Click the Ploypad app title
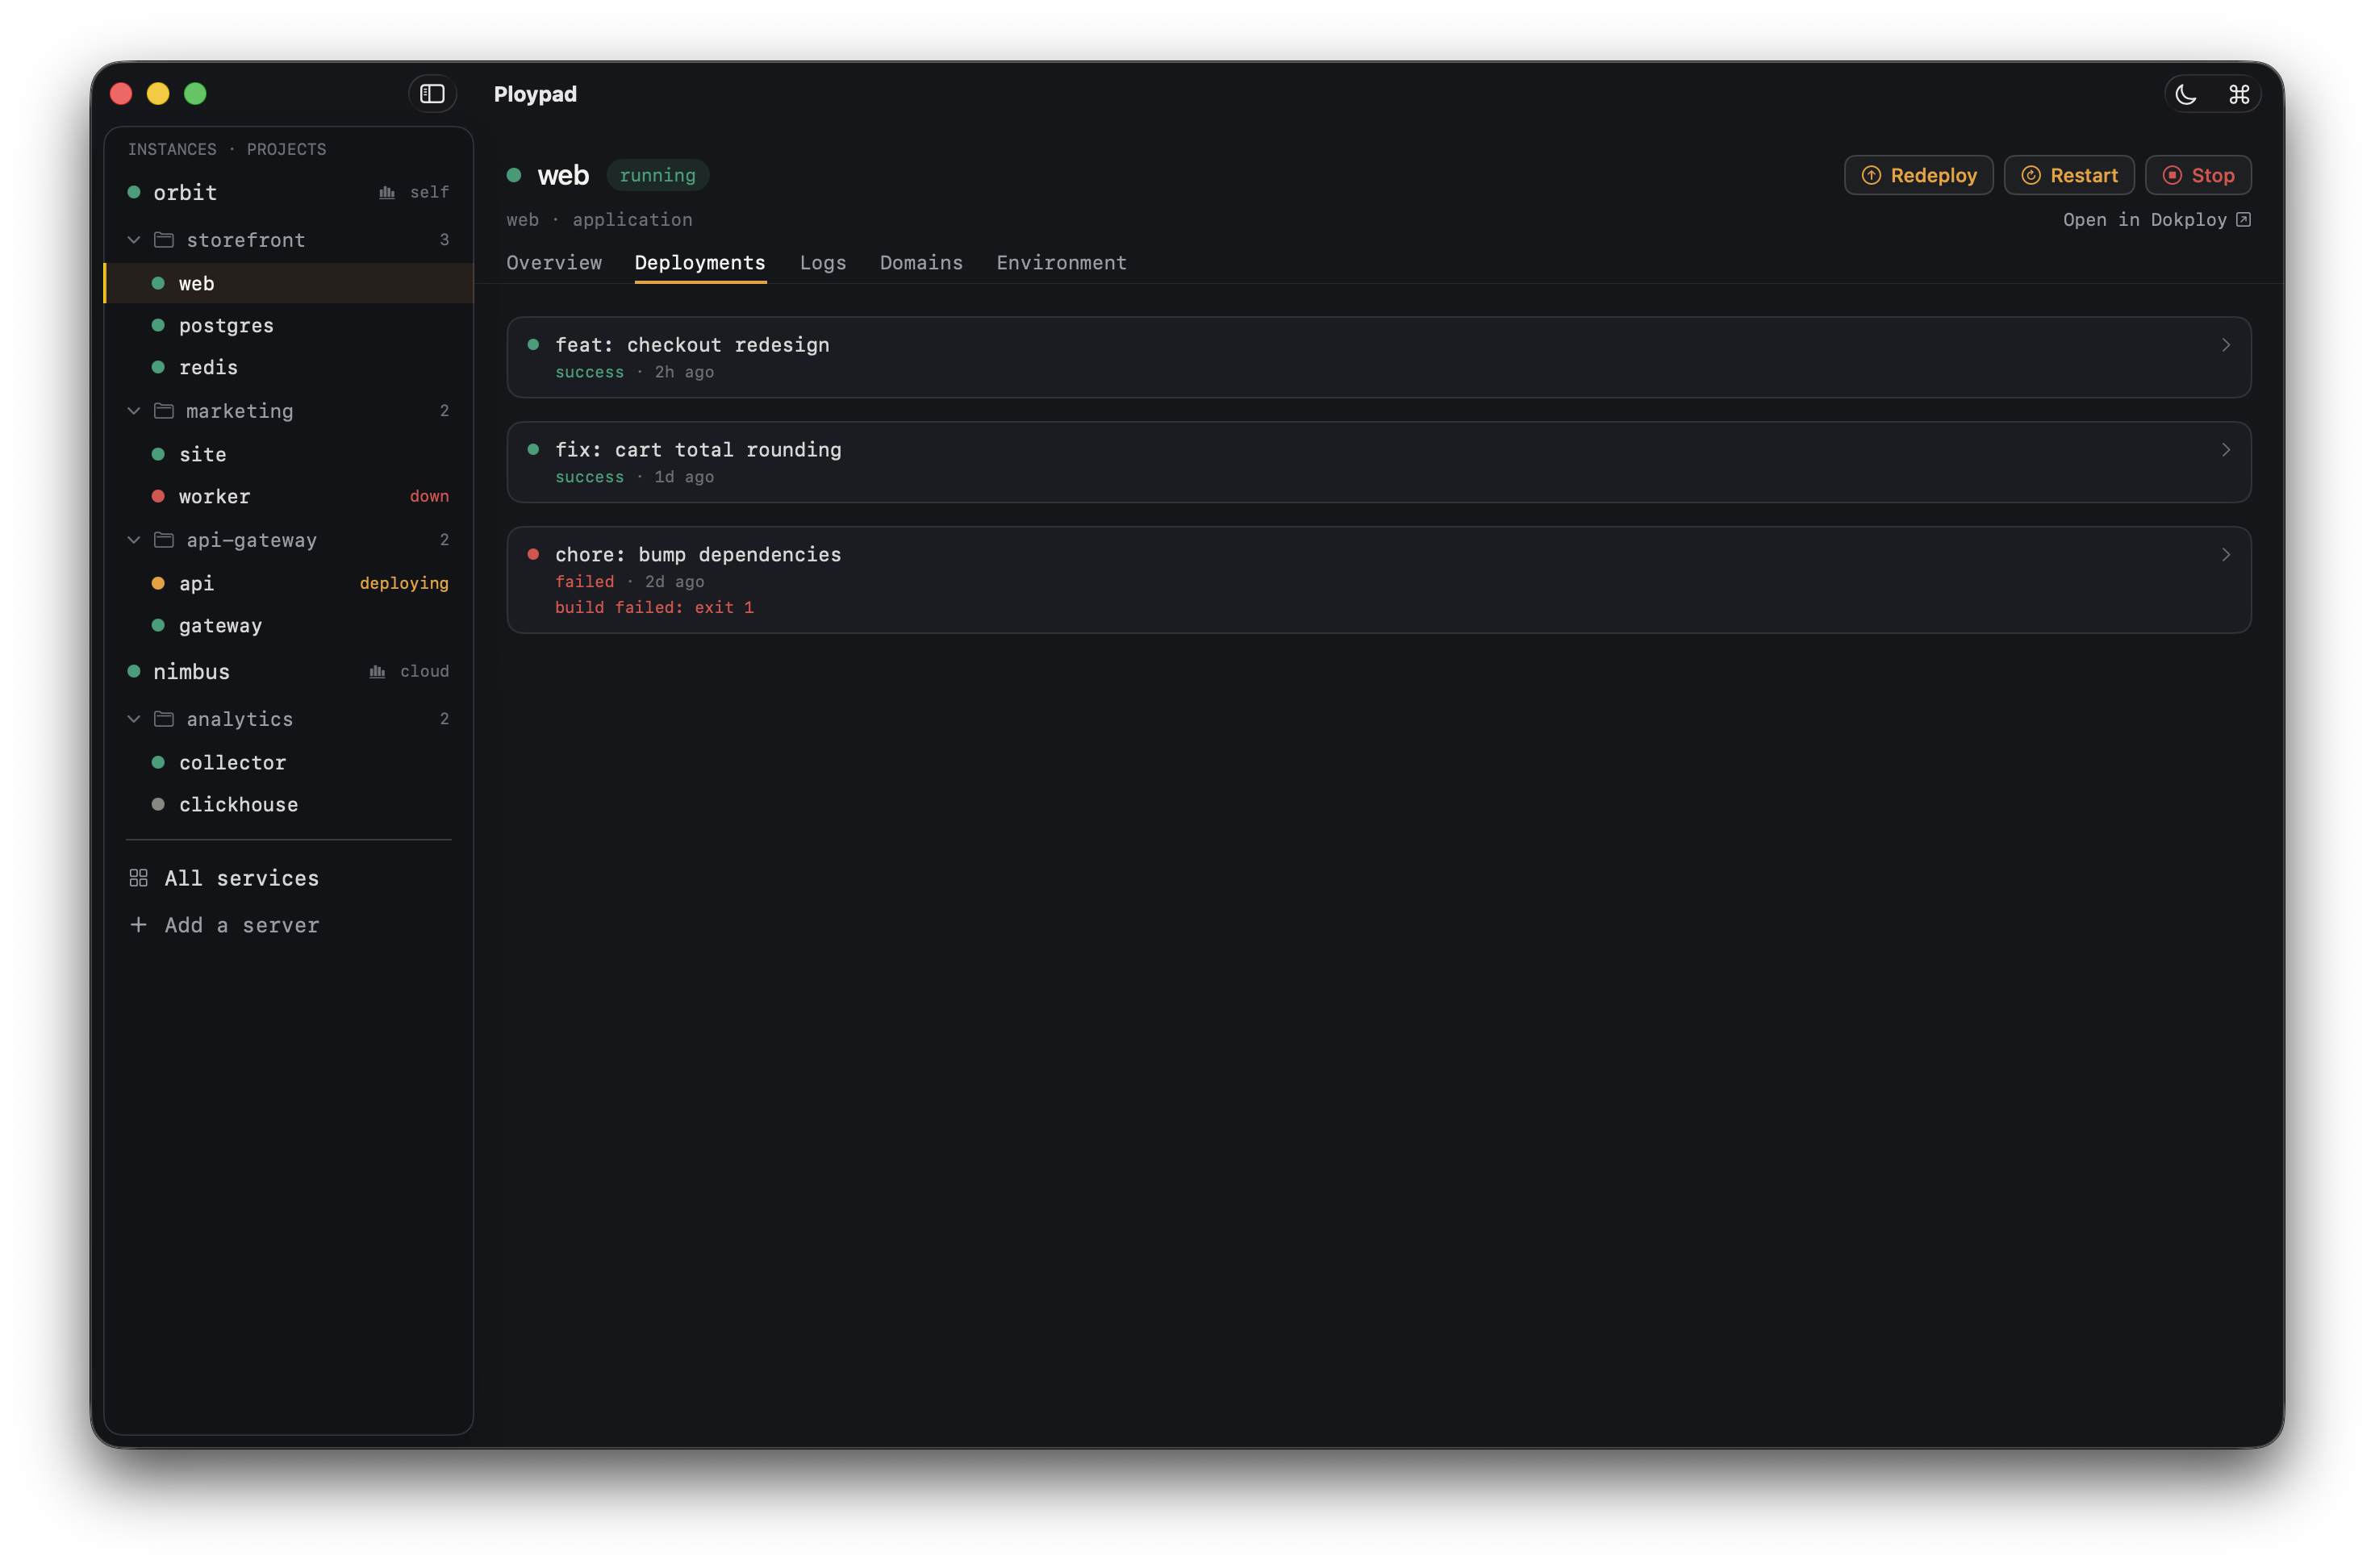The height and width of the screenshot is (1568, 2375). pos(535,94)
